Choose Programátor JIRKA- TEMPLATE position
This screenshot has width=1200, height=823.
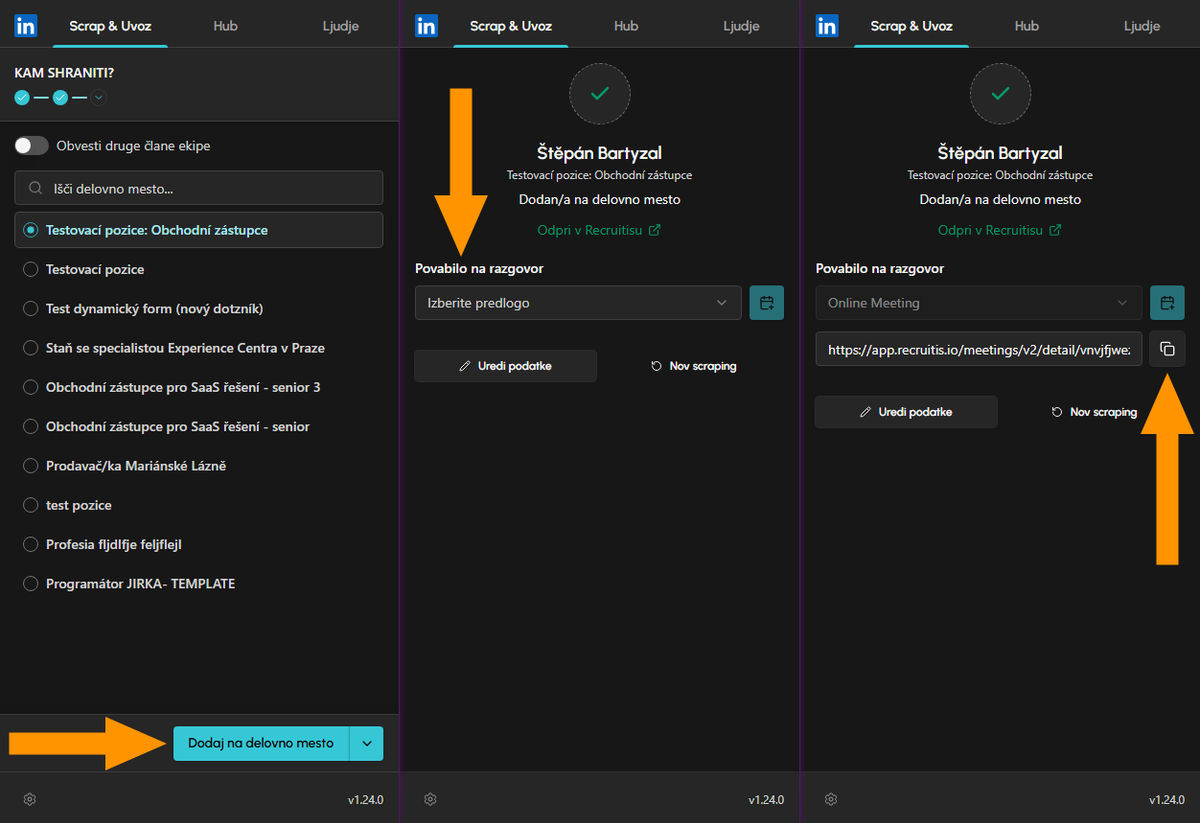click(x=199, y=583)
